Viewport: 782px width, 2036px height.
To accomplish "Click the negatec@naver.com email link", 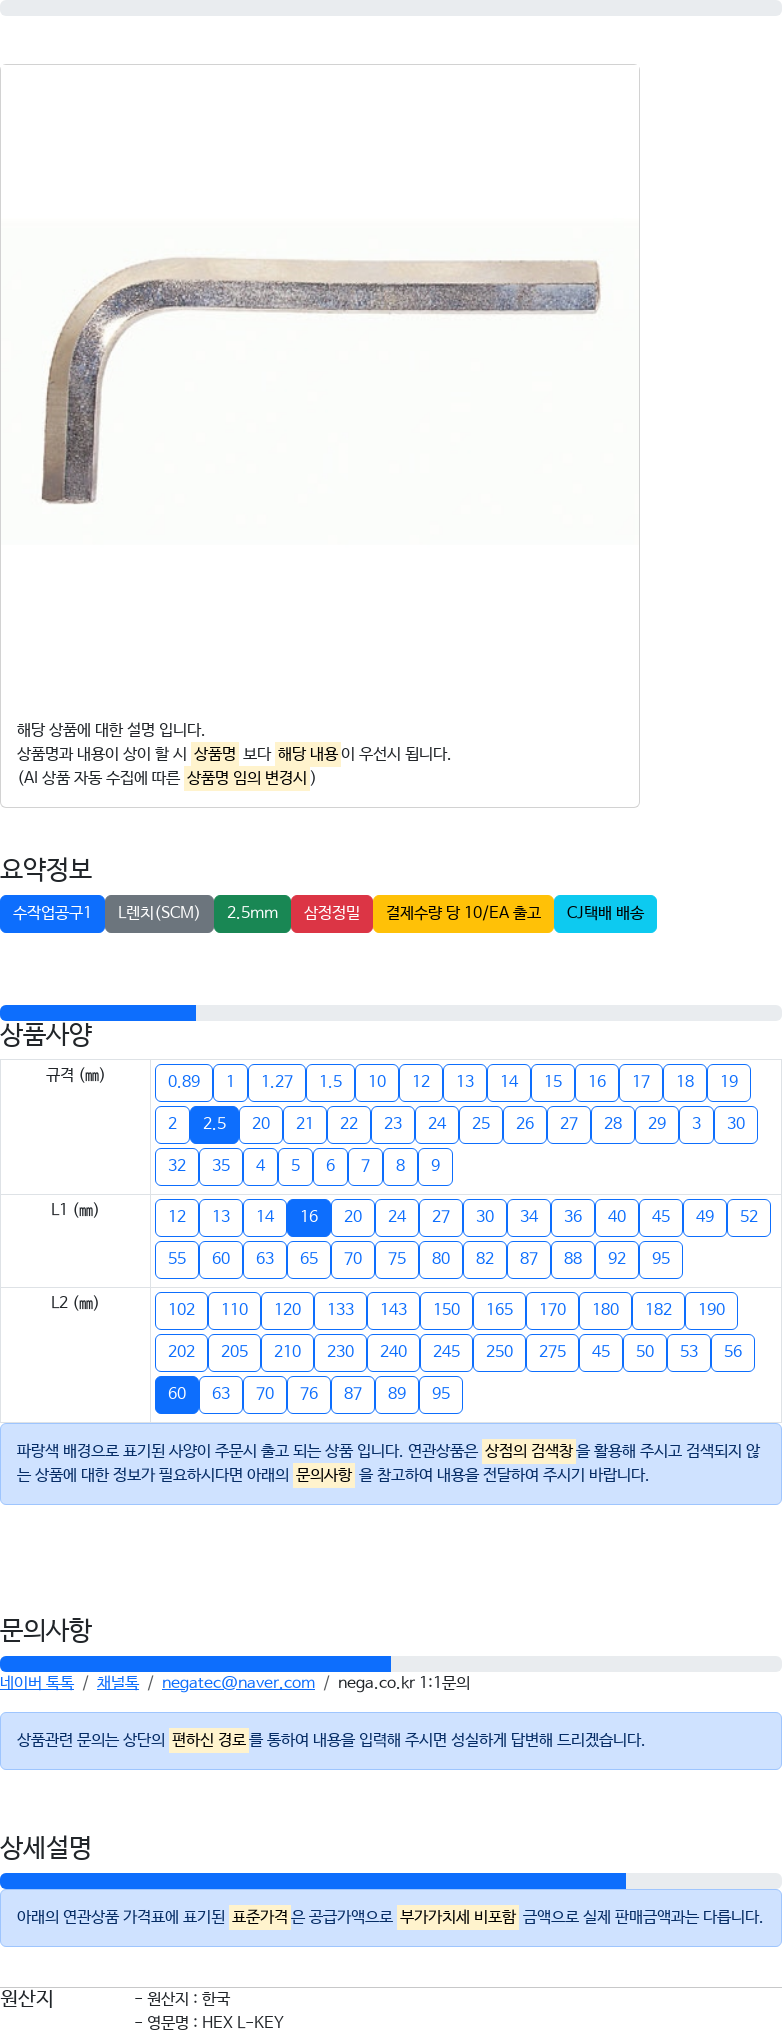I will tap(238, 1683).
